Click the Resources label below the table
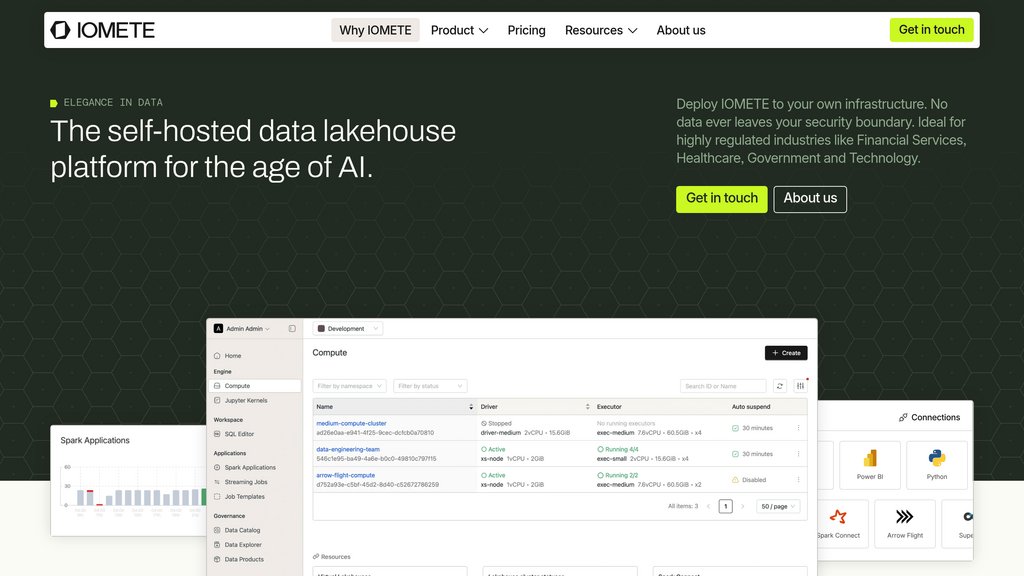Screen dimensions: 1024x576 (332, 557)
